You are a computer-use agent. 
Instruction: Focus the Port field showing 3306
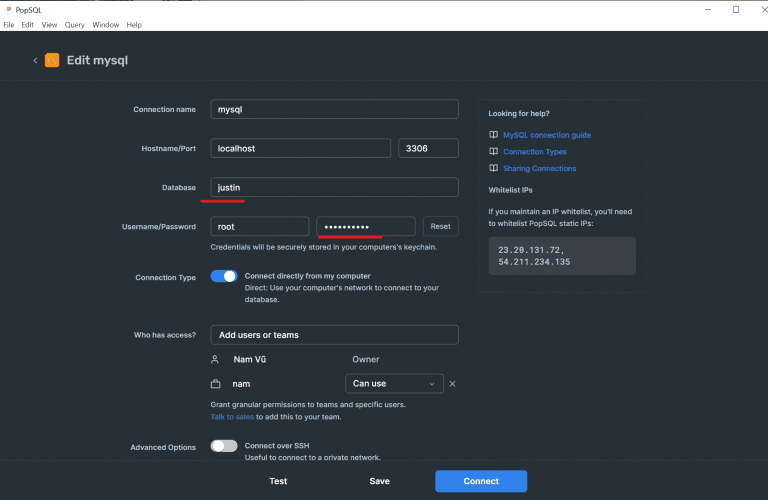pyautogui.click(x=429, y=148)
